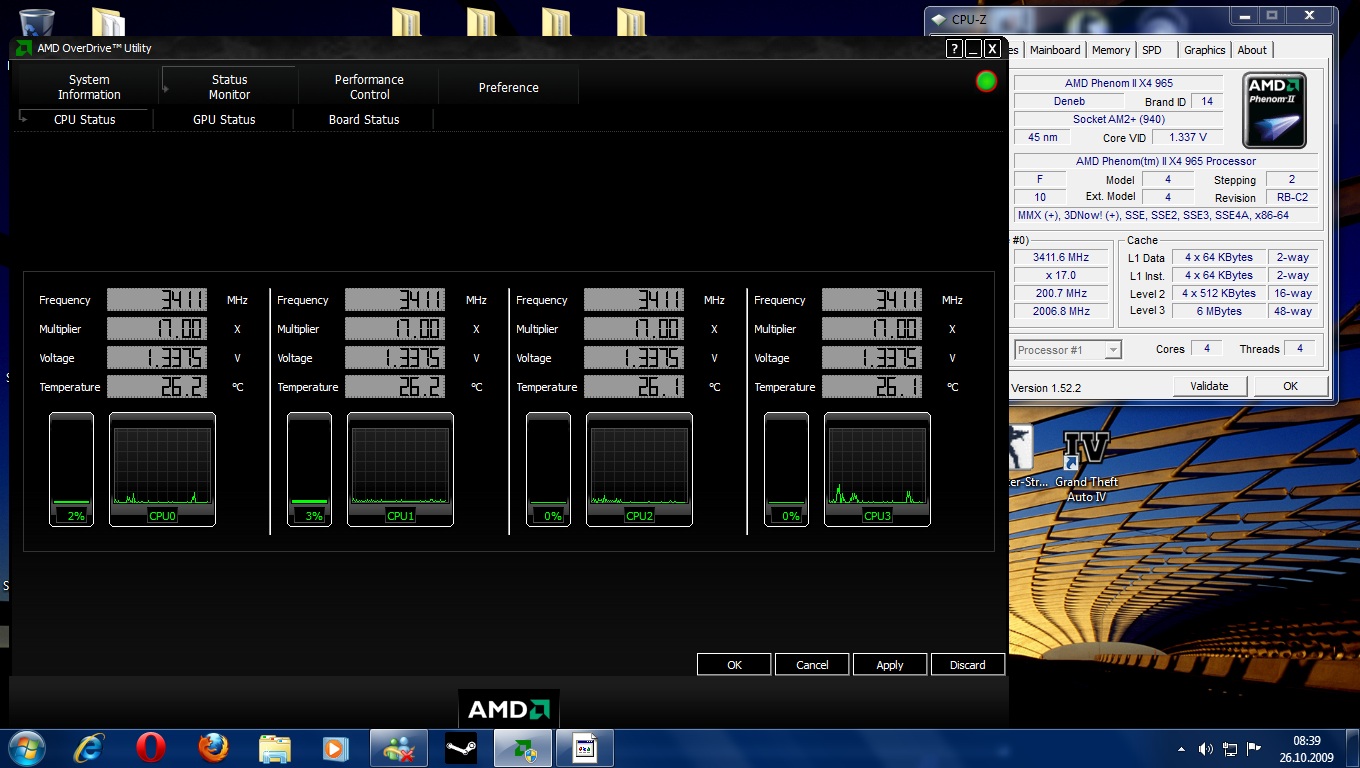The width and height of the screenshot is (1360, 768).
Task: Switch to Steam in the taskbar
Action: (461, 748)
